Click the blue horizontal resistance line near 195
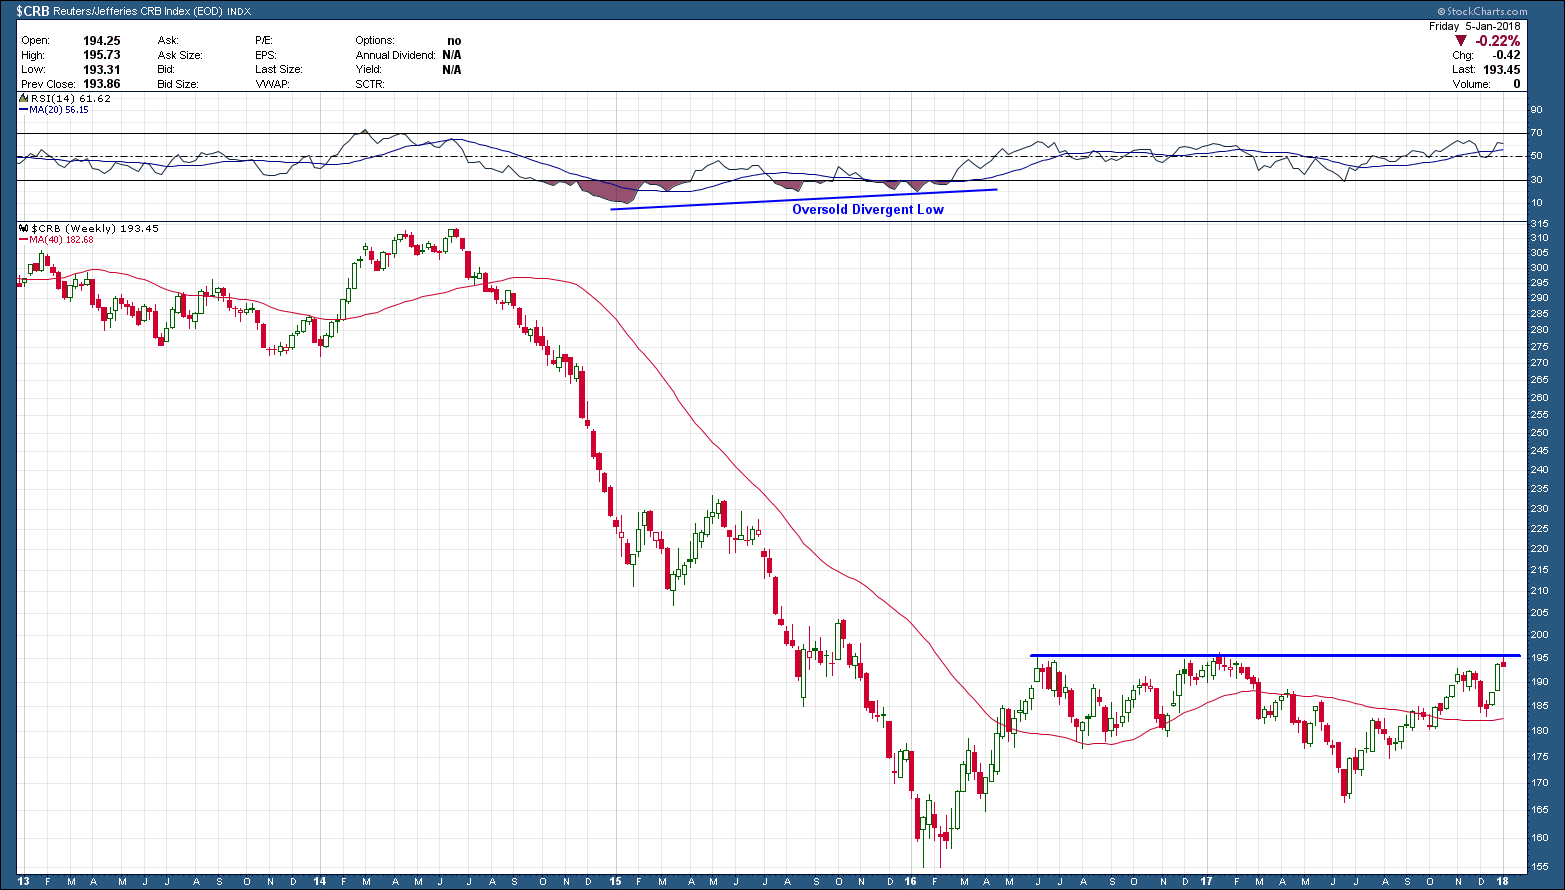 pyautogui.click(x=1275, y=656)
